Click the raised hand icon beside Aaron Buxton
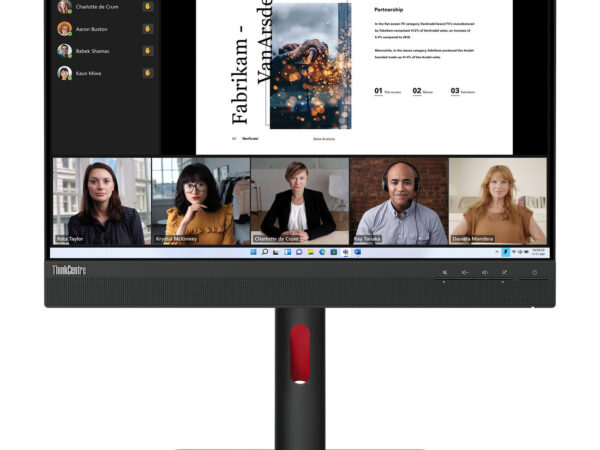Screen dimensions: 600x450 click(147, 29)
